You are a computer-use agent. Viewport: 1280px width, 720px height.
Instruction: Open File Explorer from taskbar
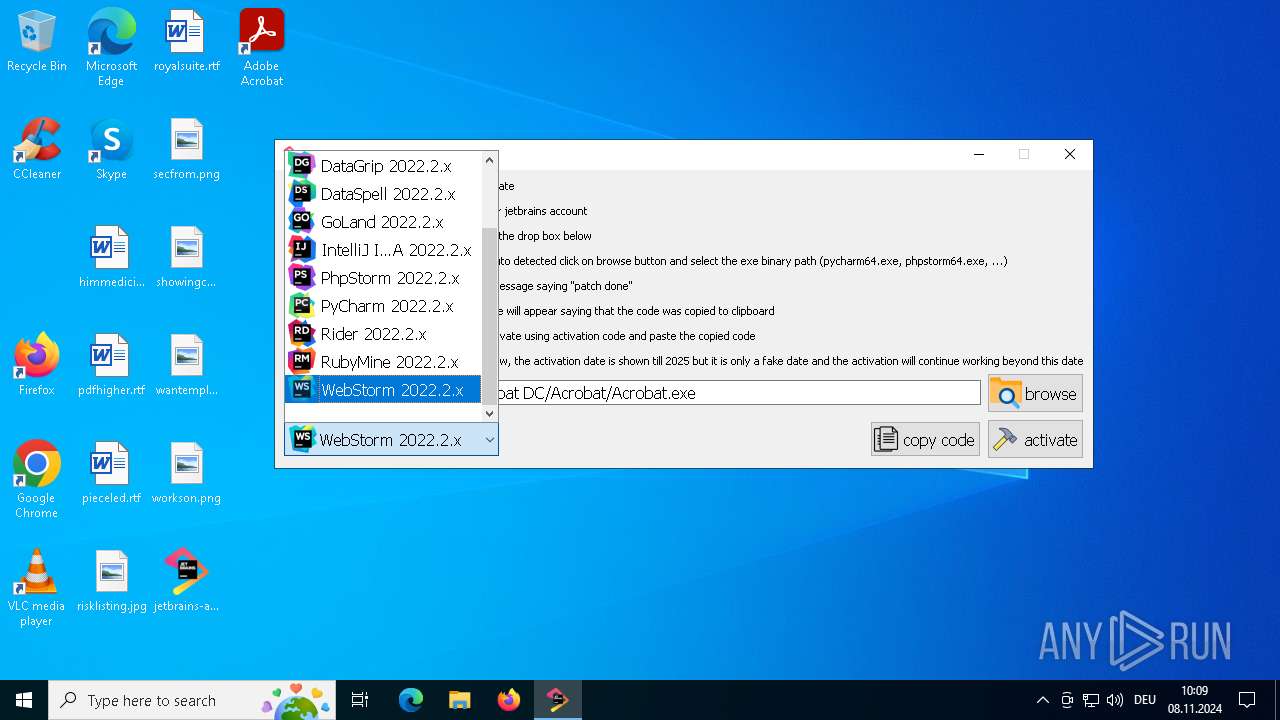point(459,700)
